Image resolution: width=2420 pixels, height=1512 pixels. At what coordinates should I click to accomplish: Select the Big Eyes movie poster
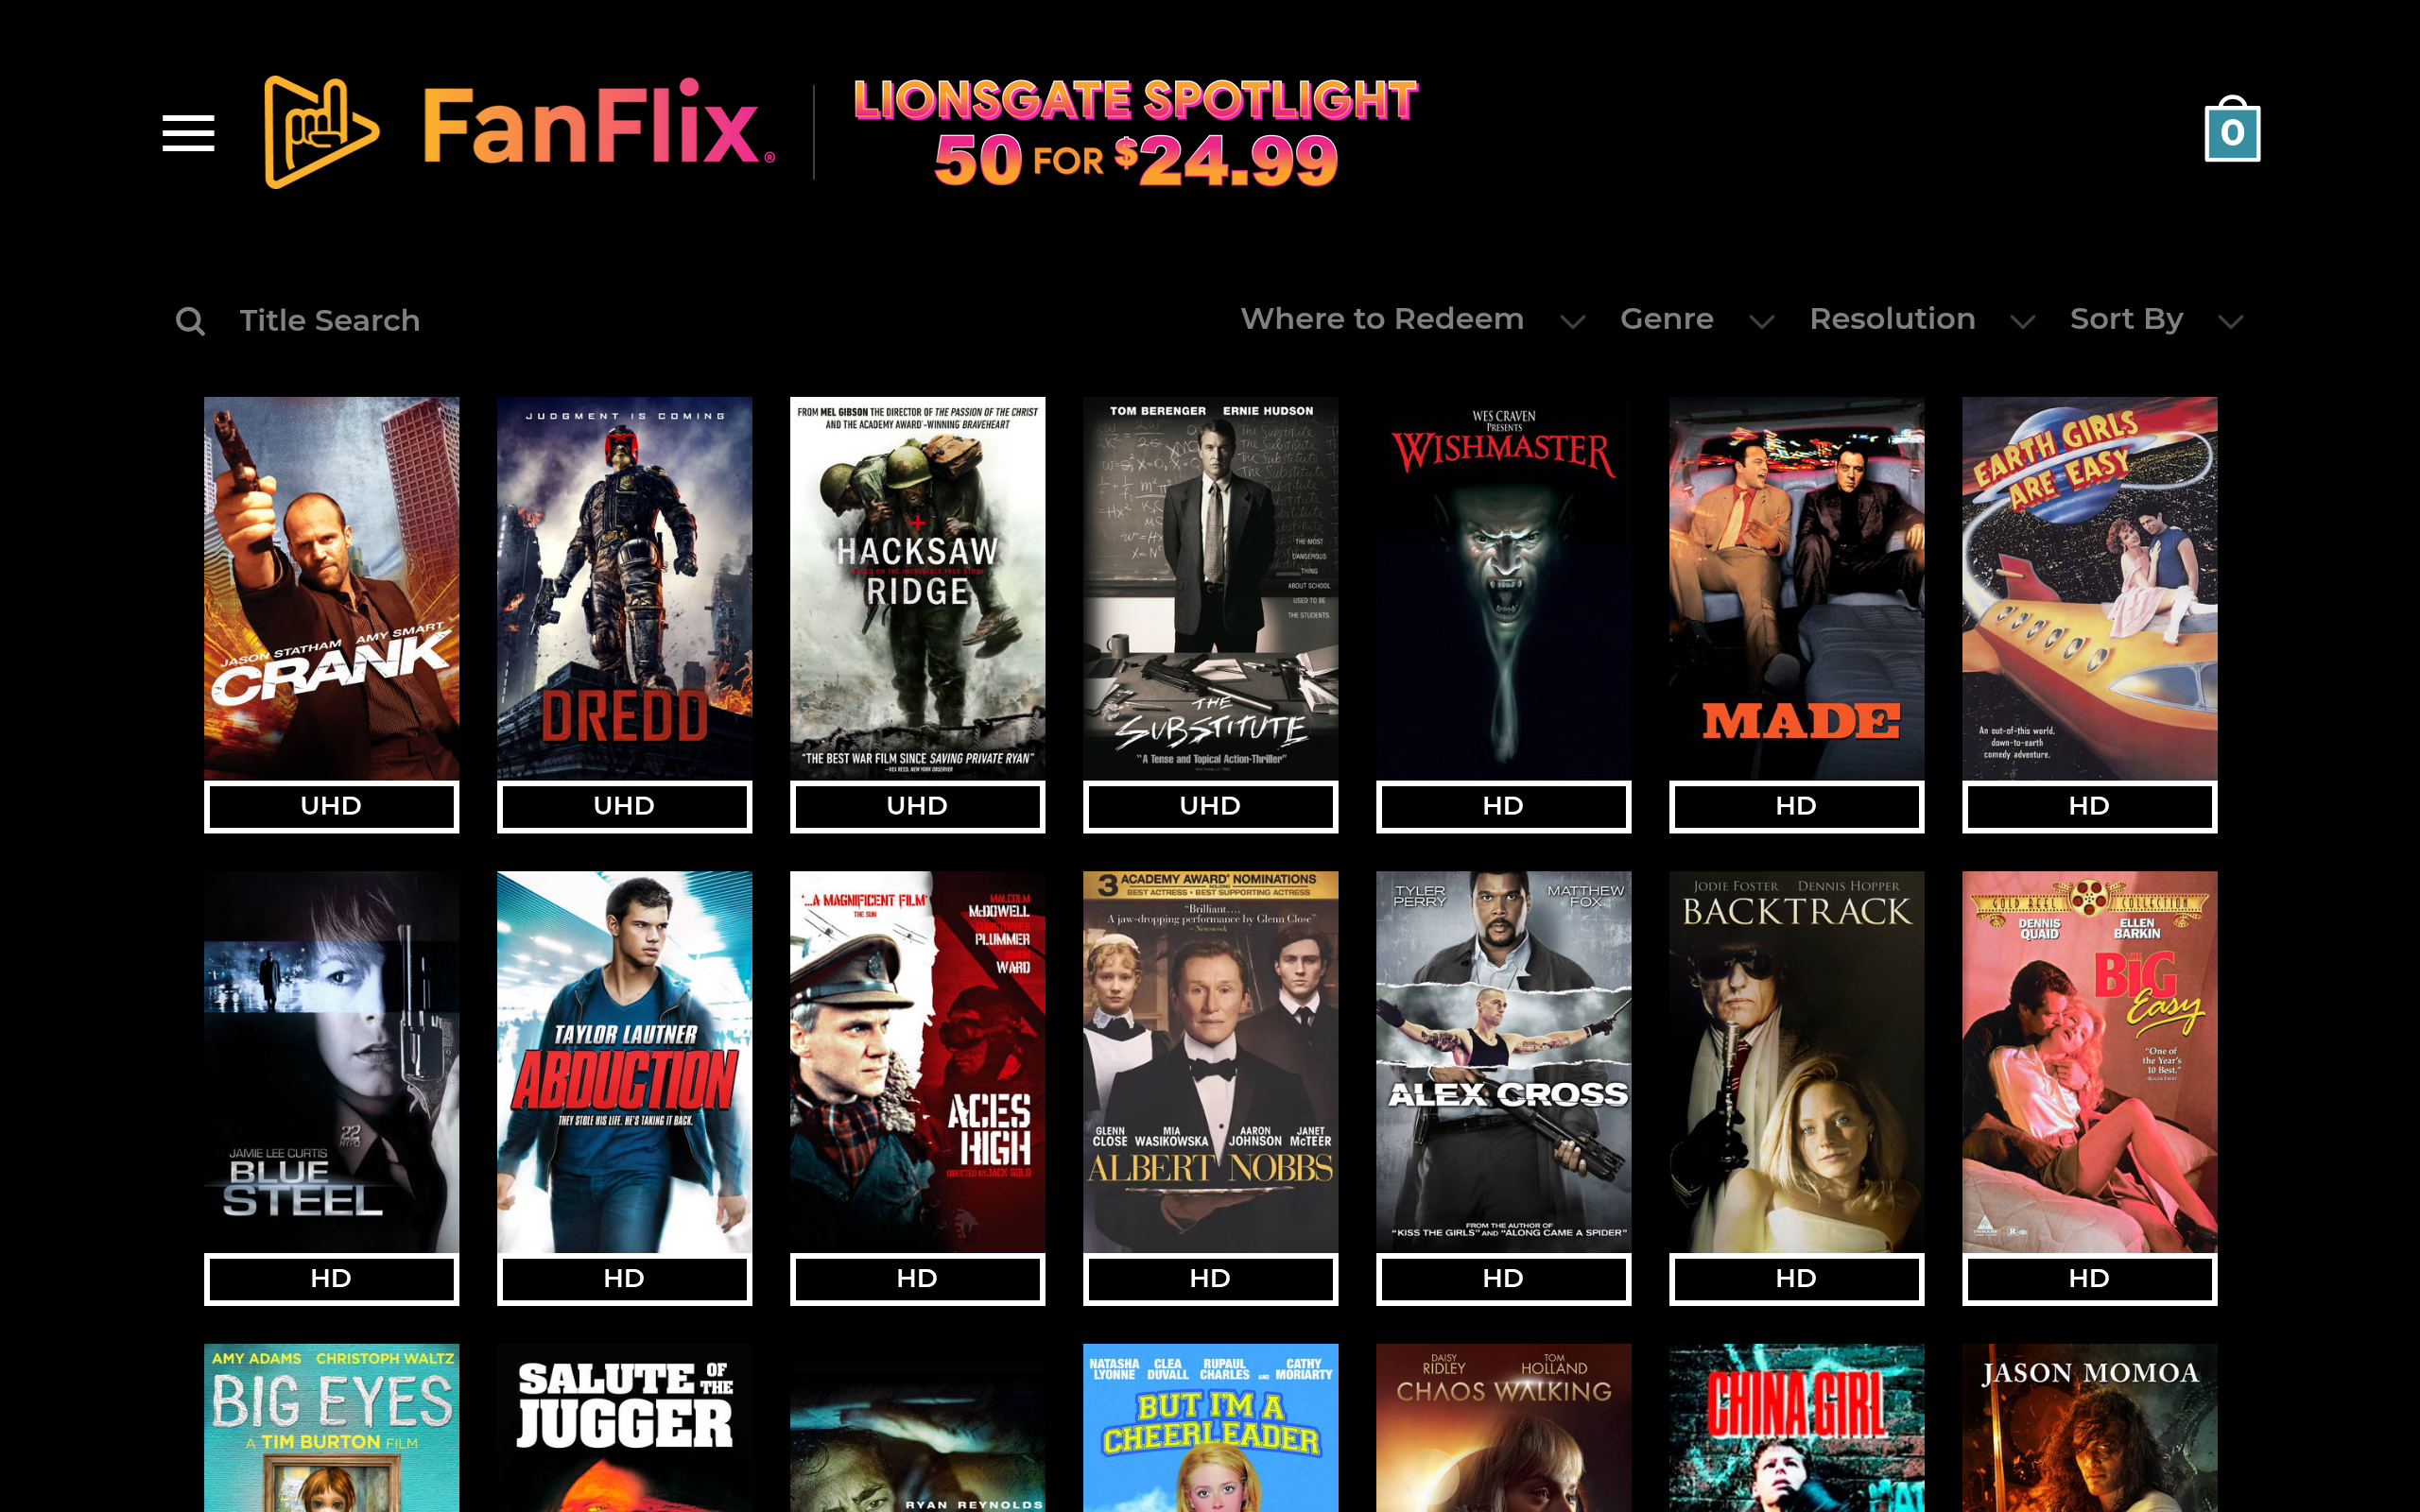click(331, 1428)
